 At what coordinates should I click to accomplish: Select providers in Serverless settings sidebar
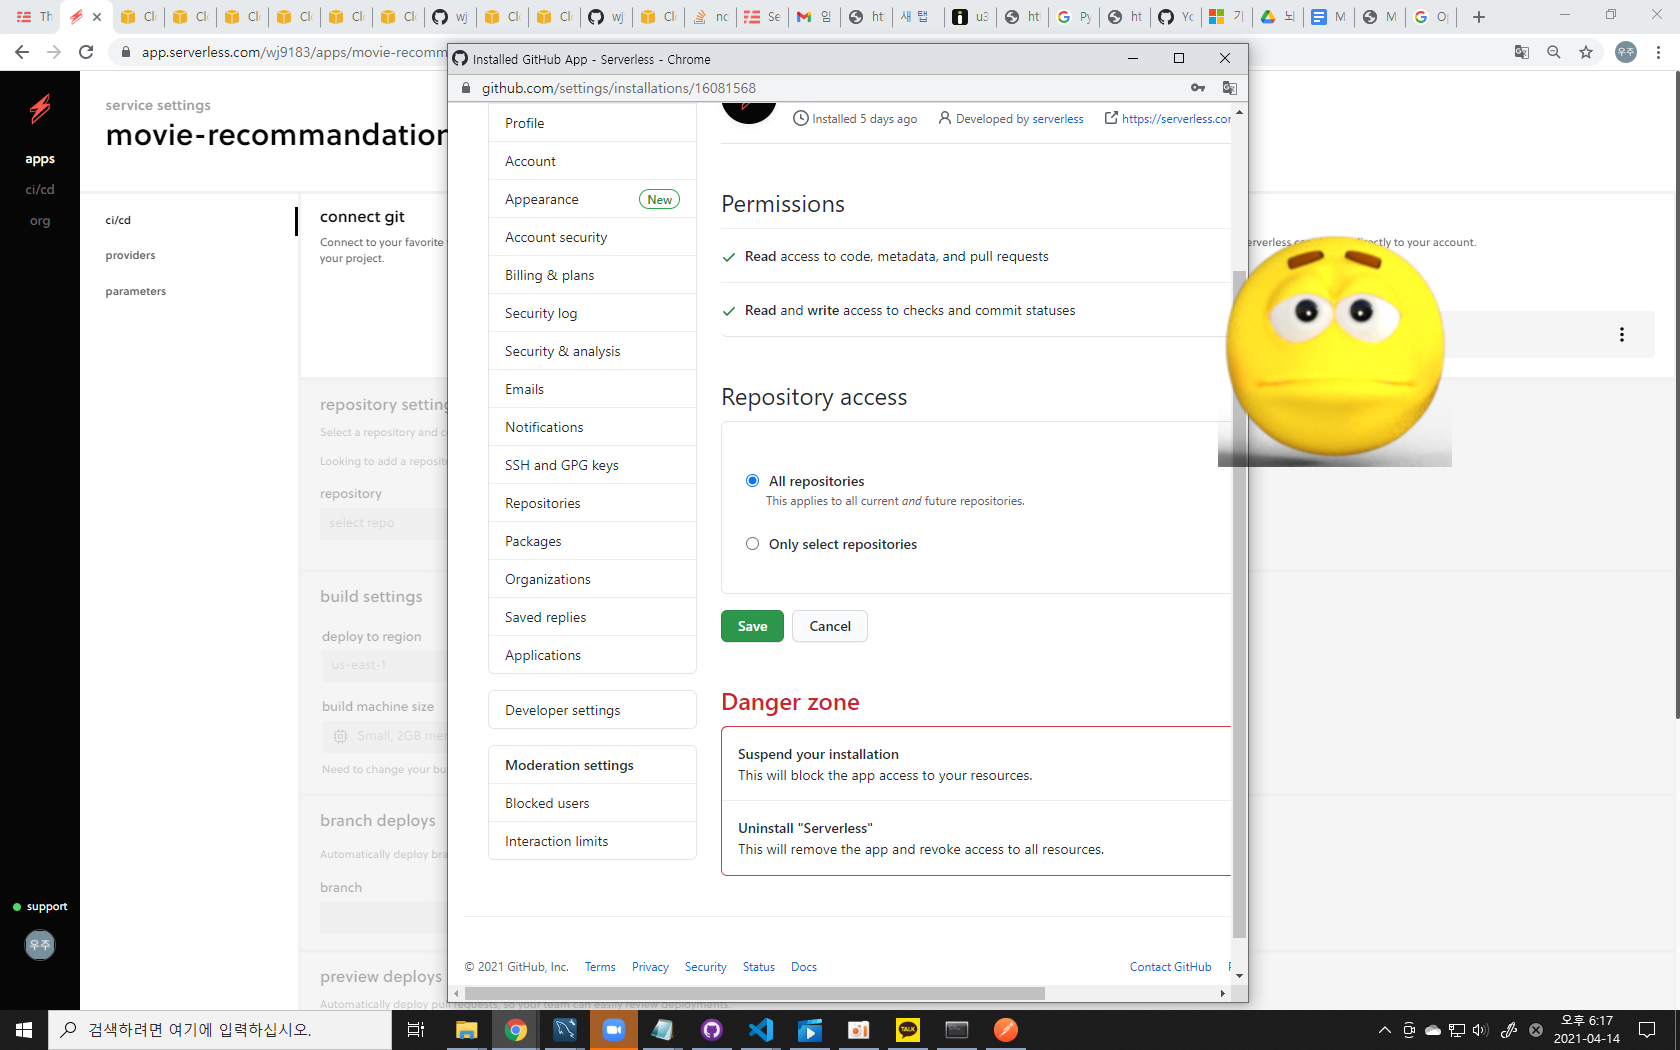pyautogui.click(x=130, y=255)
